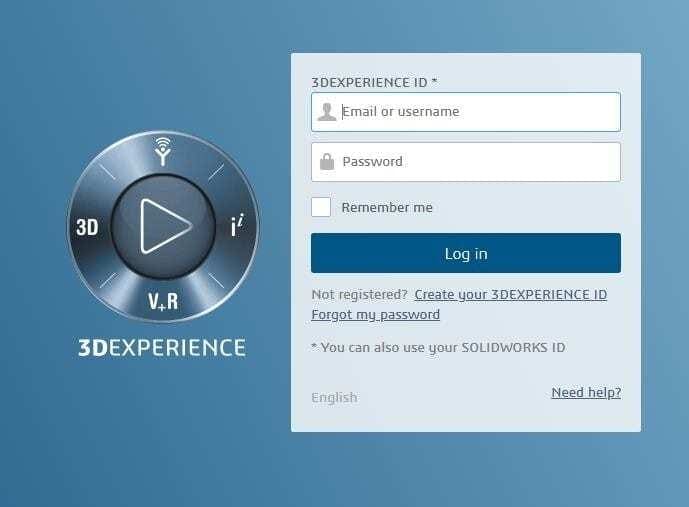689x507 pixels.
Task: Select the 3D quadrant of the compass
Action: pyautogui.click(x=87, y=227)
